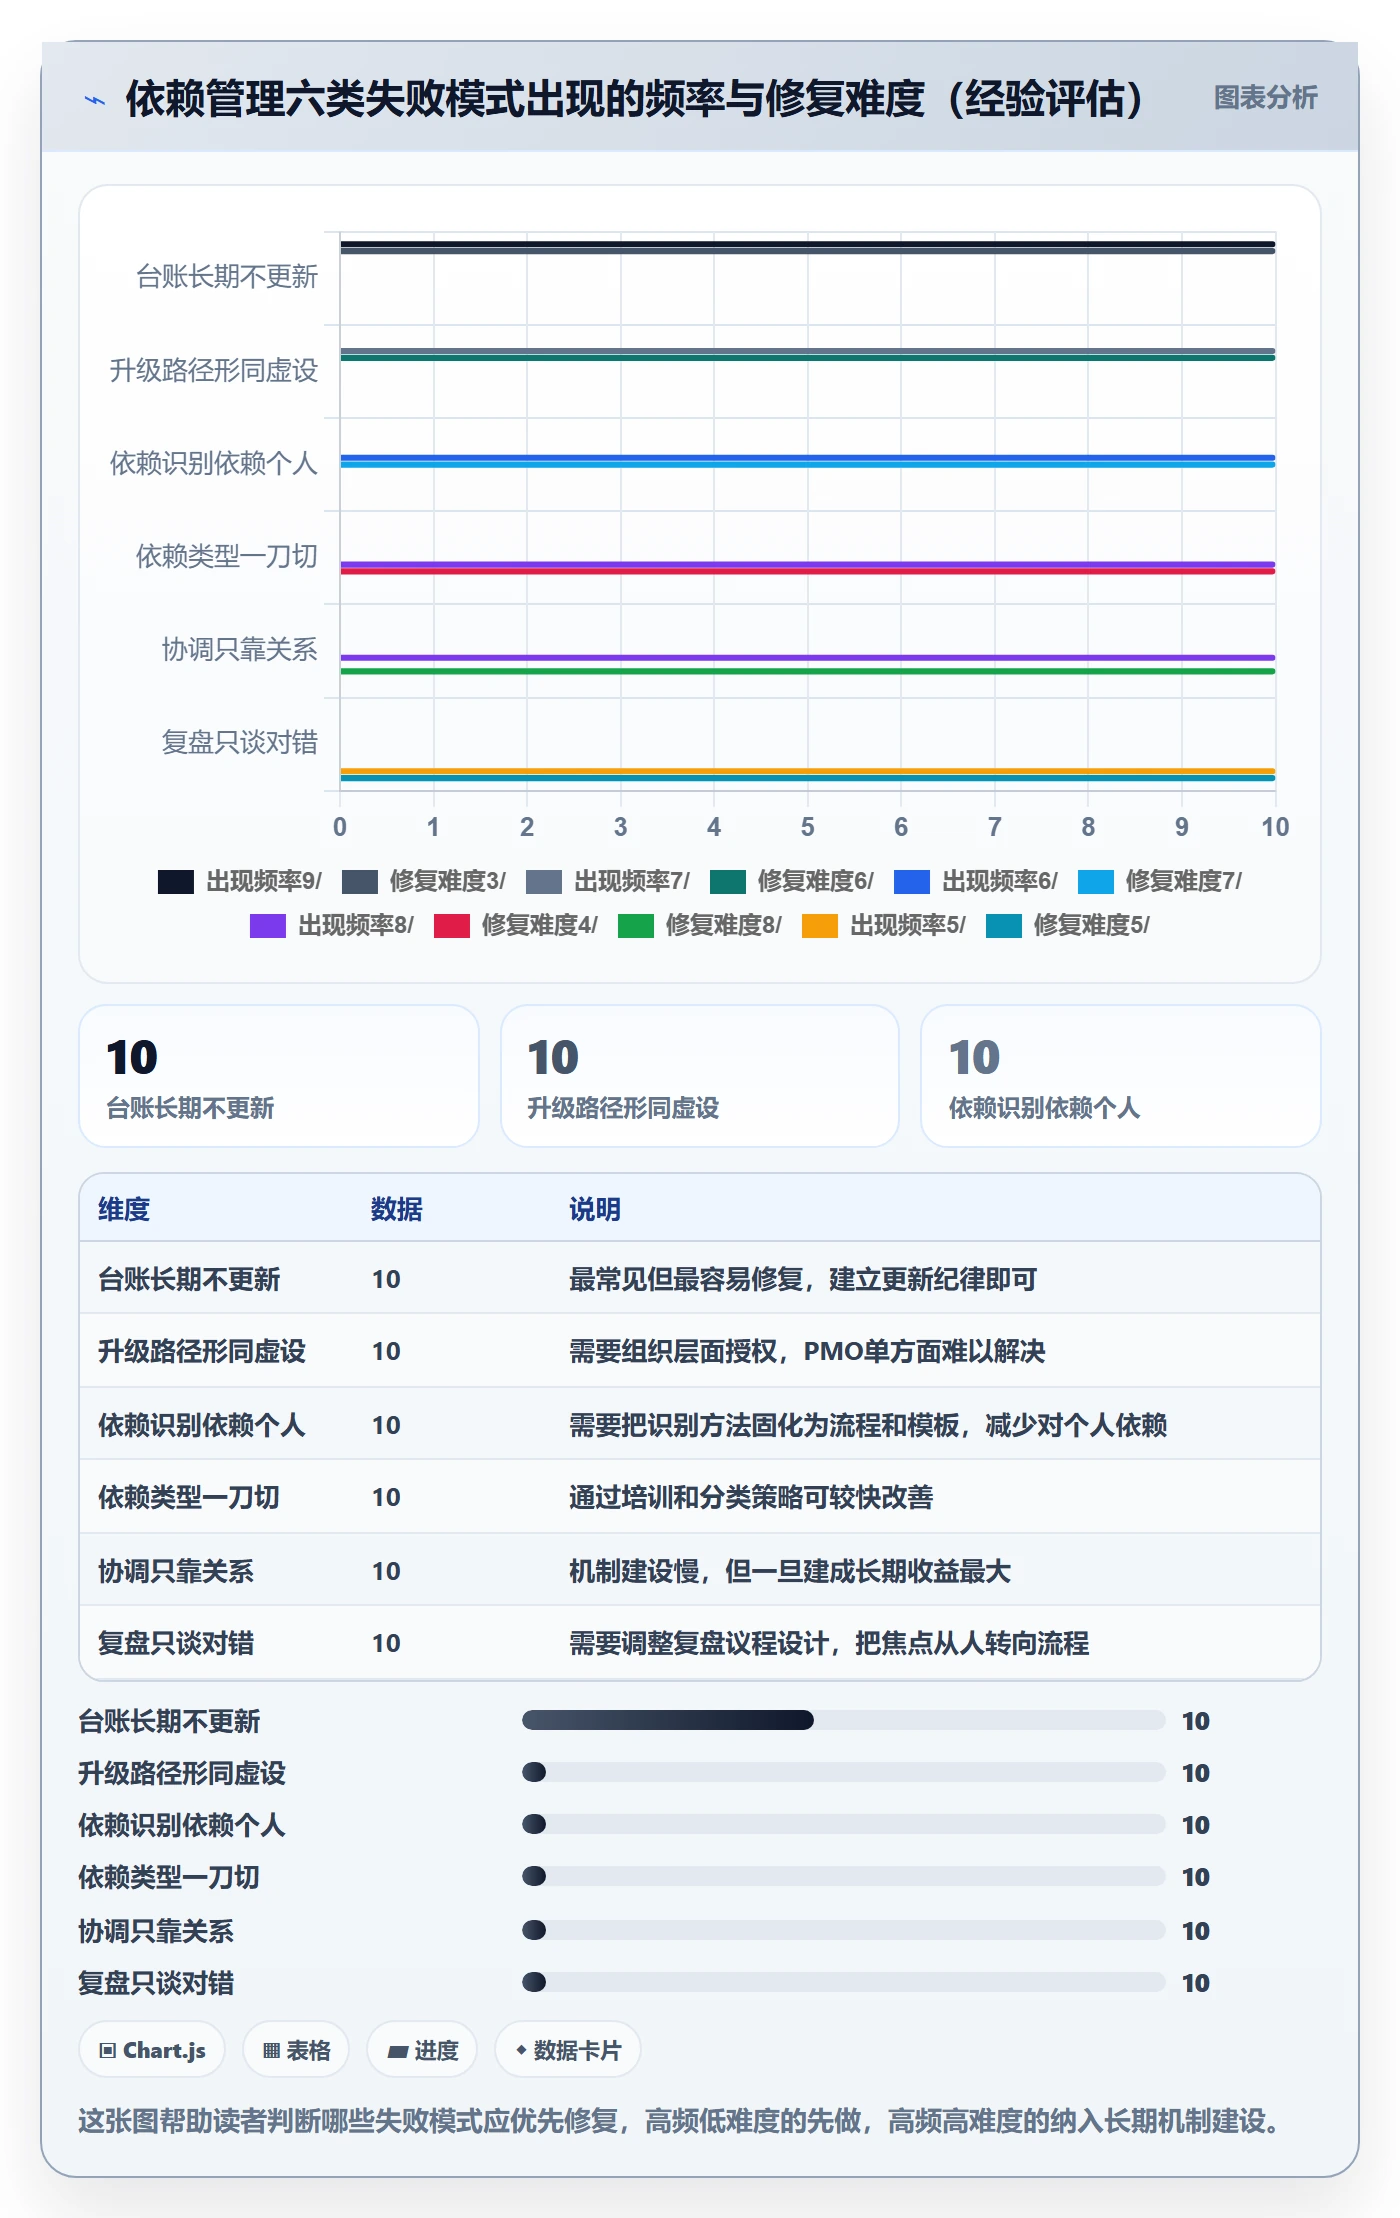This screenshot has width=1400, height=2218.
Task: Click description 通过培训和分类策略可较快改善
Action: click(751, 1497)
